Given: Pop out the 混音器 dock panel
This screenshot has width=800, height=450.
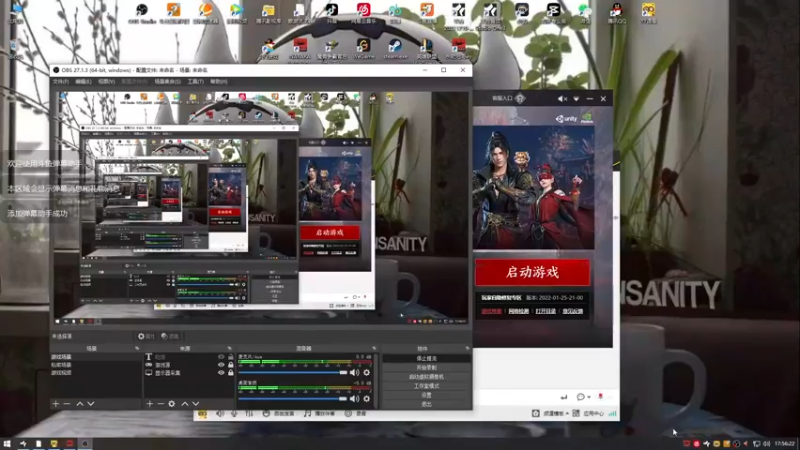Looking at the screenshot, I should (374, 348).
